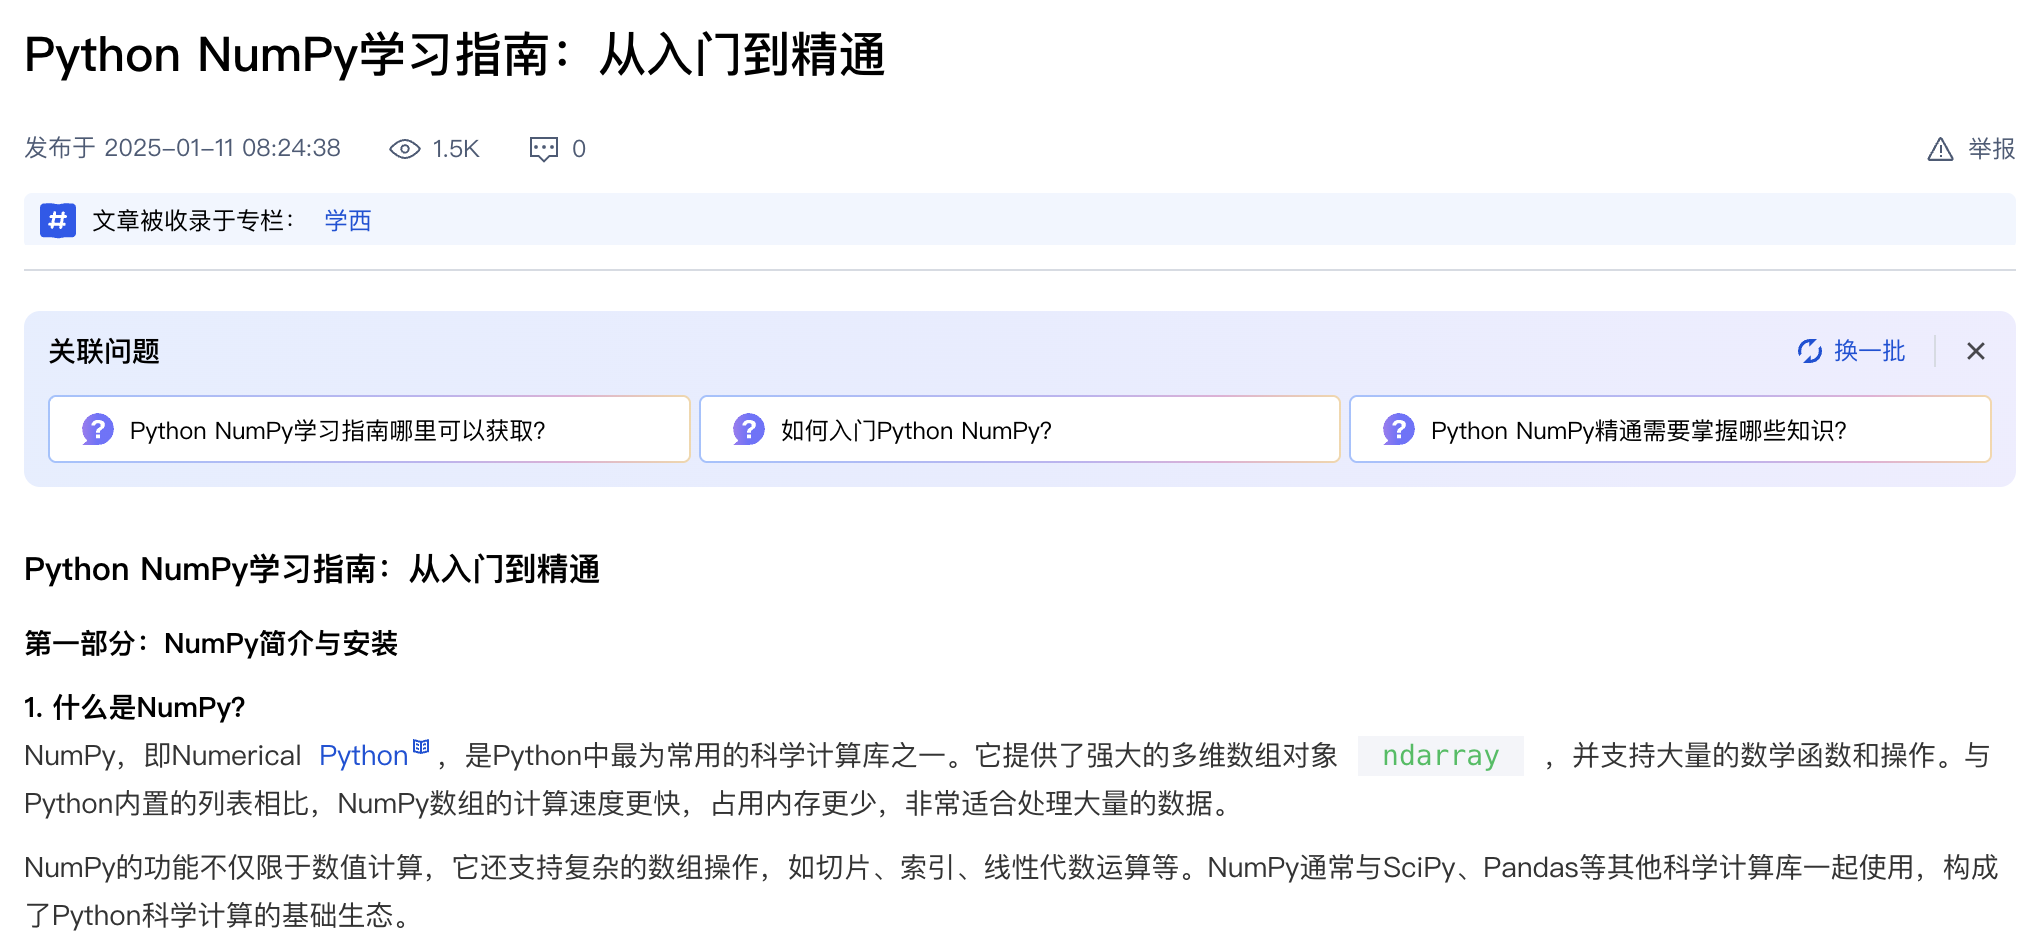2044x946 pixels.
Task: Click question mark icon for 精通需要掌握 question
Action: tap(1398, 430)
